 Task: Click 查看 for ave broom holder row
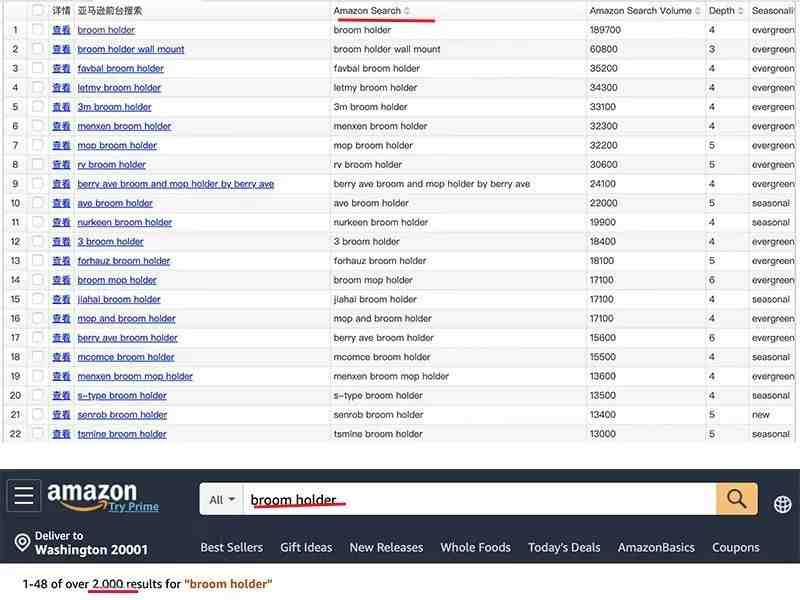[x=61, y=203]
